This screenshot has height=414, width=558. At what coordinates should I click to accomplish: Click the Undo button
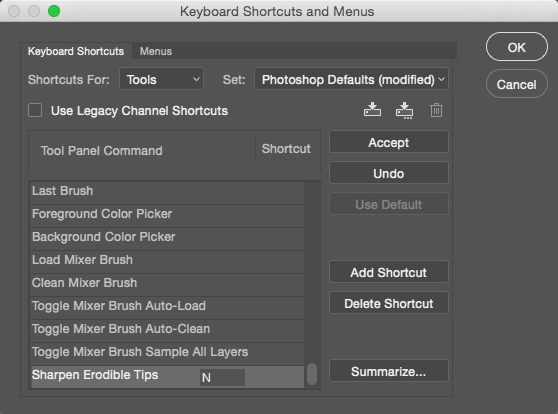[x=389, y=173]
